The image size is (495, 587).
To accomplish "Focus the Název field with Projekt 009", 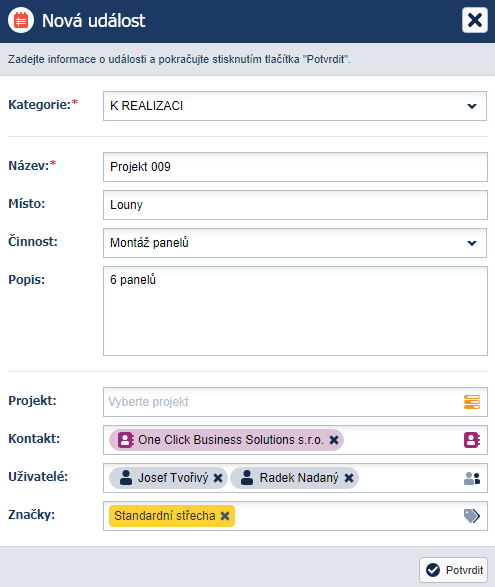I will coord(295,167).
